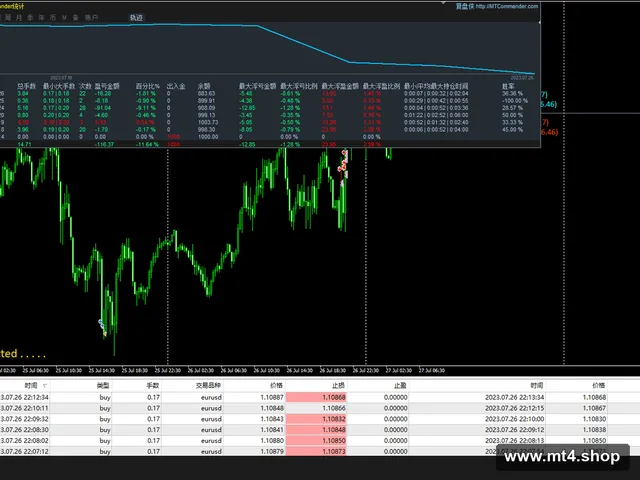Select the trade opened at 22:12:34
Viewport: 640px width, 480px height.
(320, 397)
